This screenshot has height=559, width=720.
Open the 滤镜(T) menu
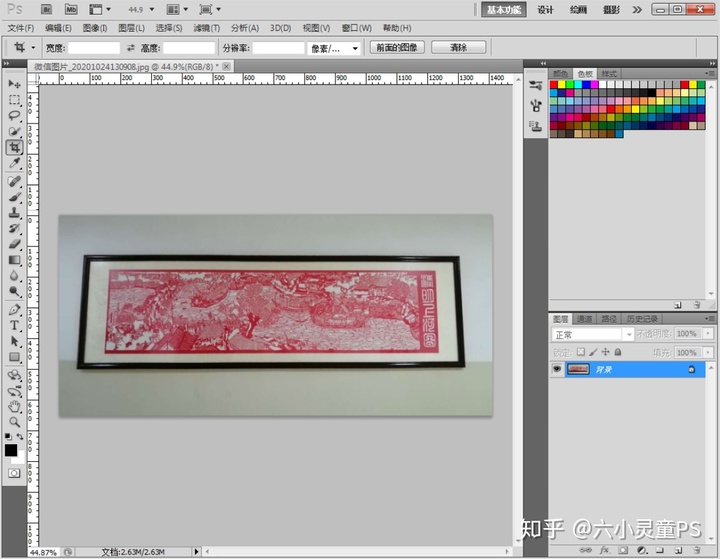tap(207, 28)
